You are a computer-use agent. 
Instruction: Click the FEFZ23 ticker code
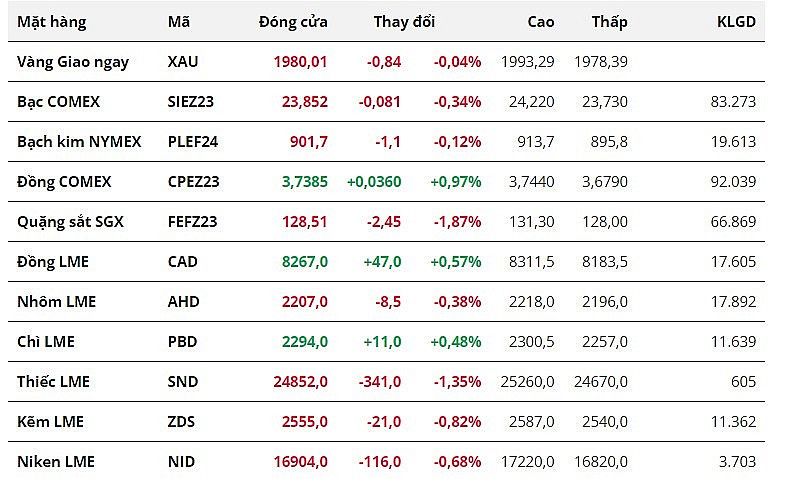(x=193, y=222)
